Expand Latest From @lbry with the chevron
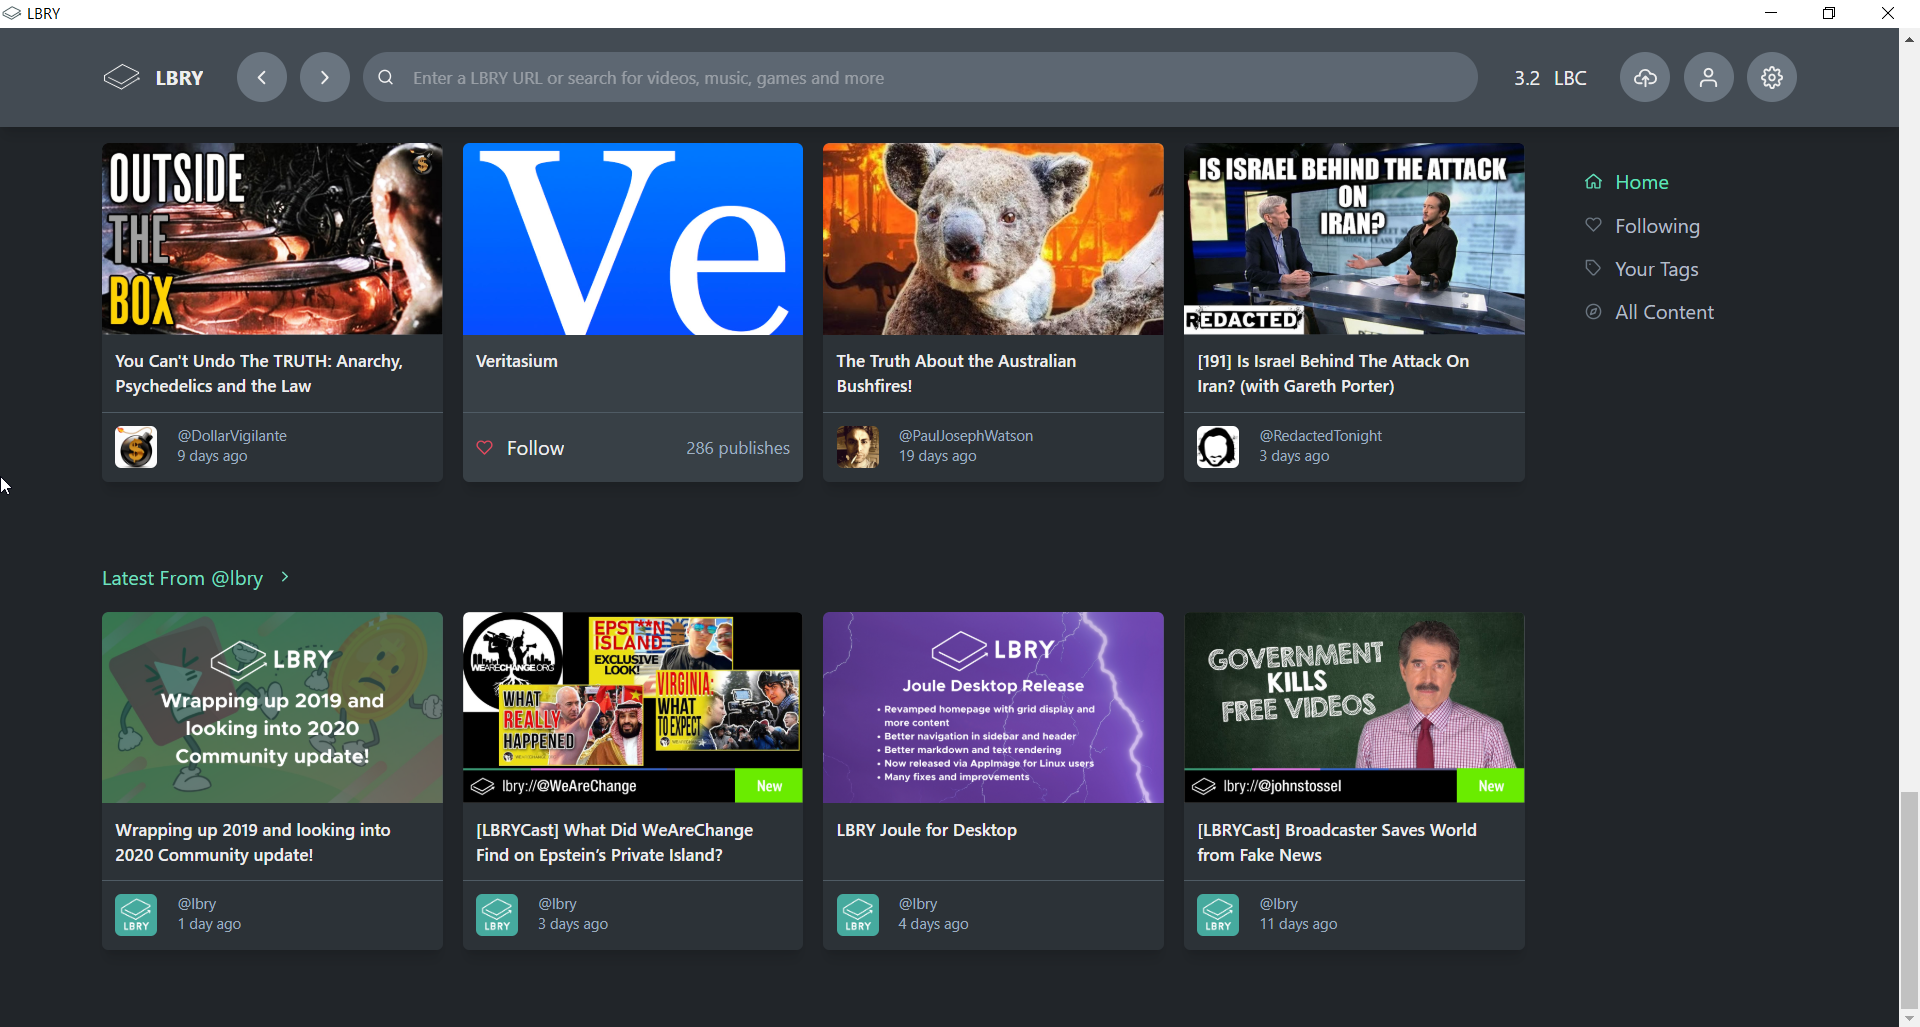The image size is (1920, 1027). [x=285, y=577]
